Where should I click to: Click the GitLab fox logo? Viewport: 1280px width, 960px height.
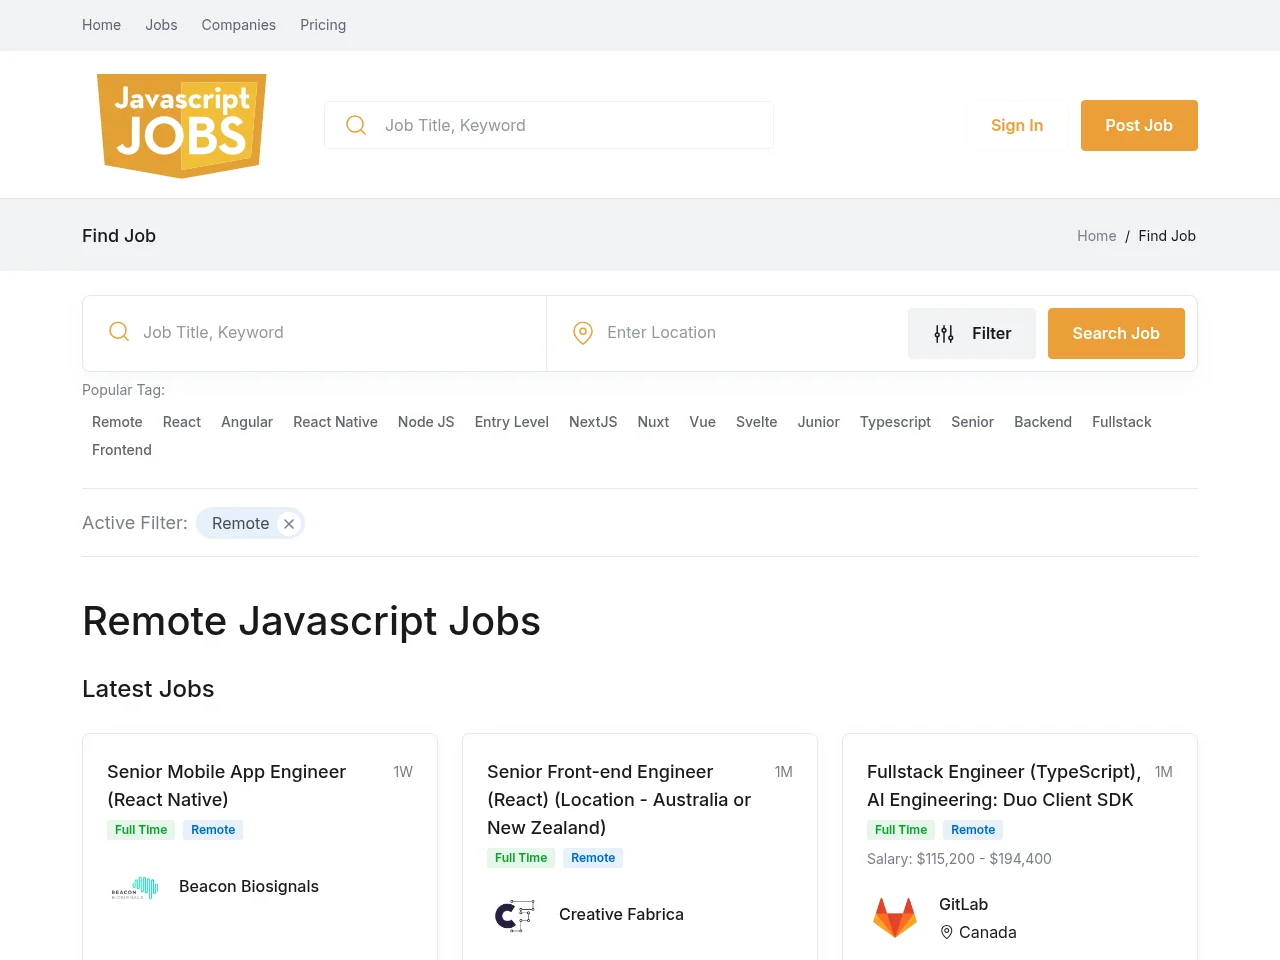click(x=895, y=918)
